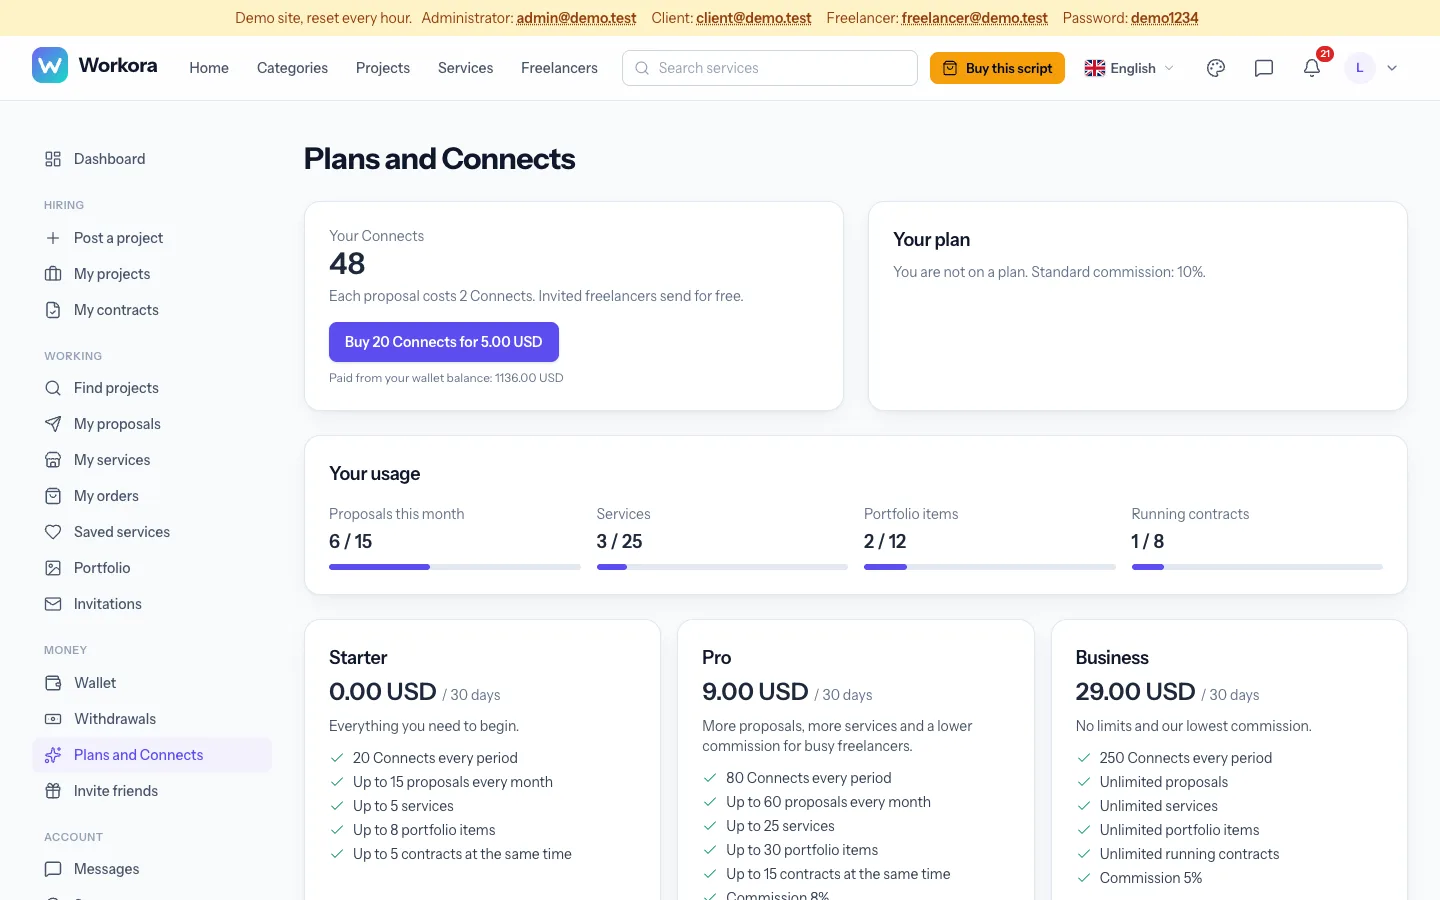Viewport: 1440px width, 900px height.
Task: Click the heart icon beside Saved services
Action: (53, 532)
